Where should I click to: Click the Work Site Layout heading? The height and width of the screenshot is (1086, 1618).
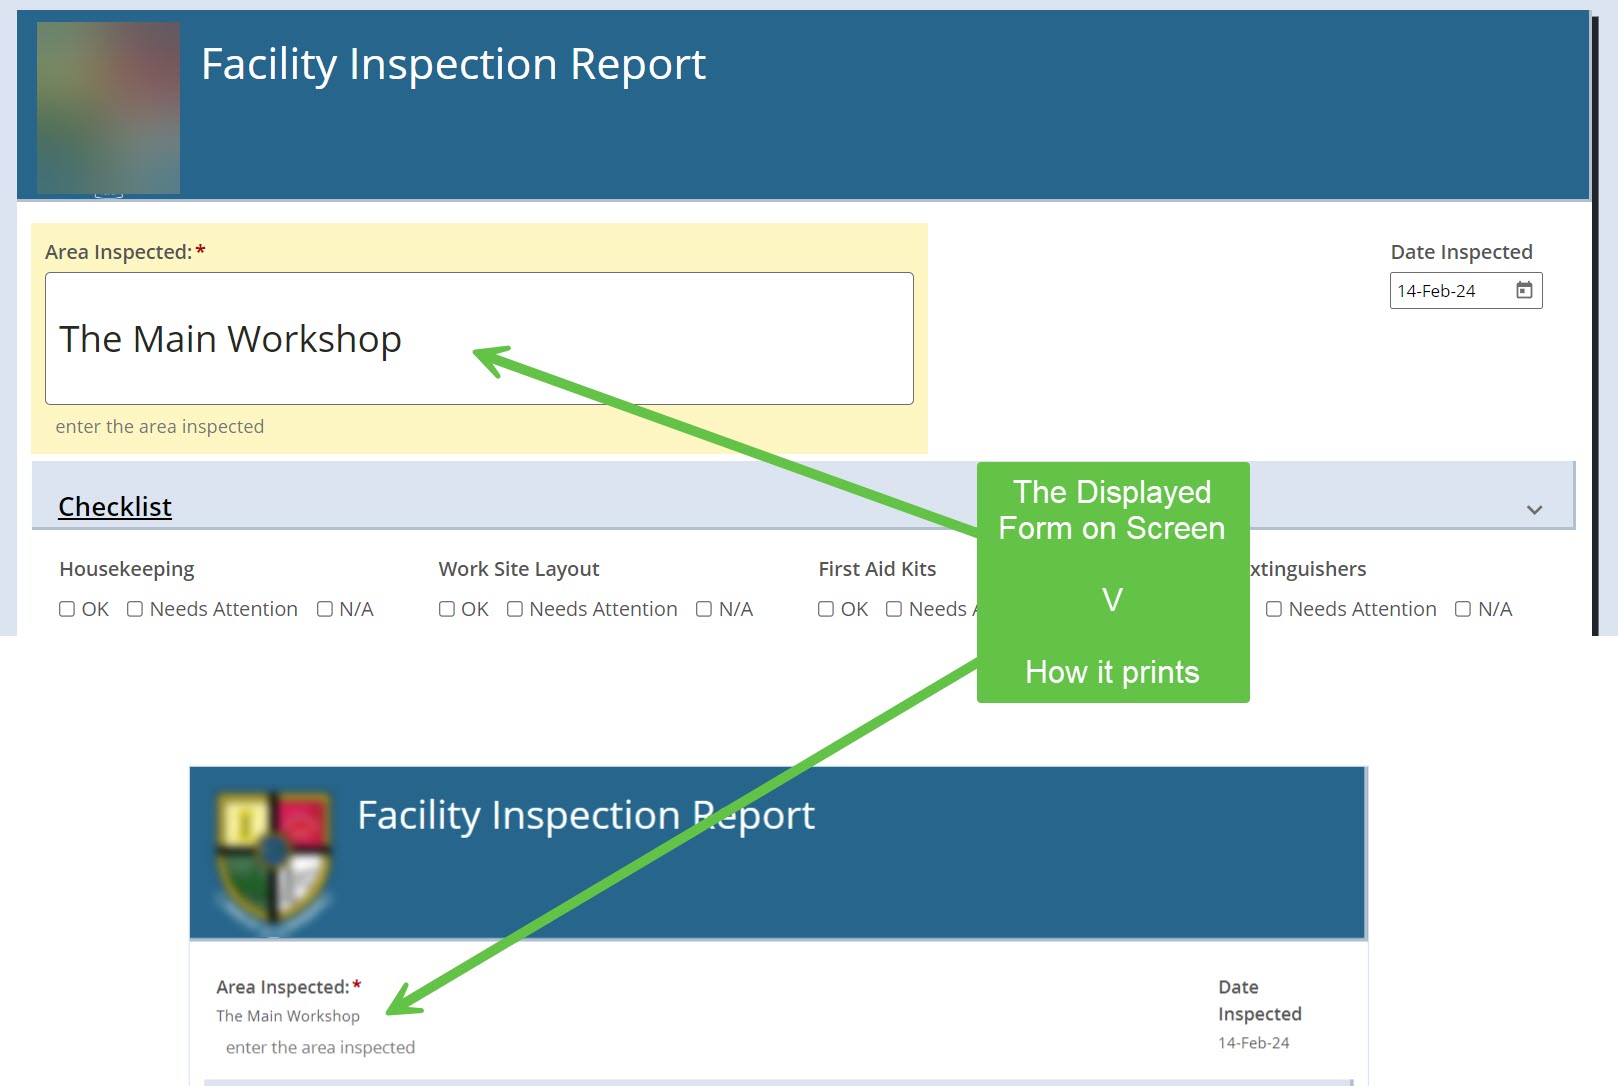tap(519, 569)
